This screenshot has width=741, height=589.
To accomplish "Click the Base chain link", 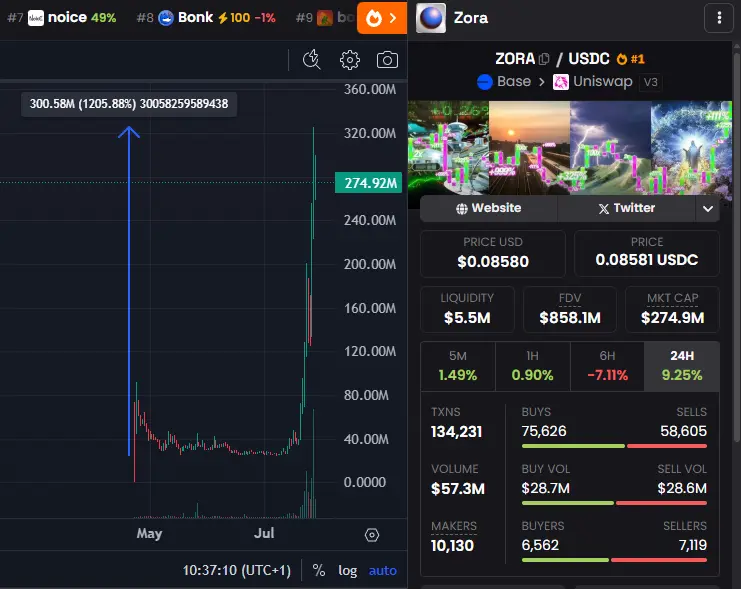I will click(504, 82).
